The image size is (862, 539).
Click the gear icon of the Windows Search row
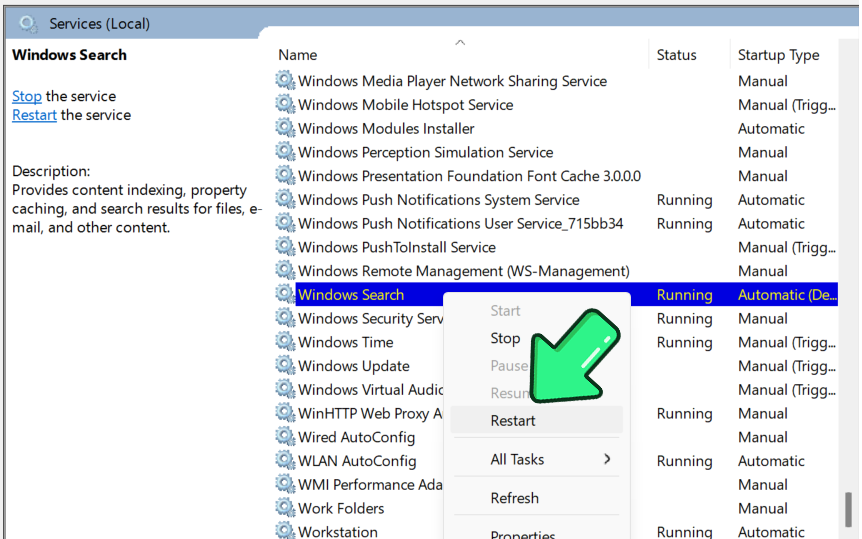pos(285,294)
